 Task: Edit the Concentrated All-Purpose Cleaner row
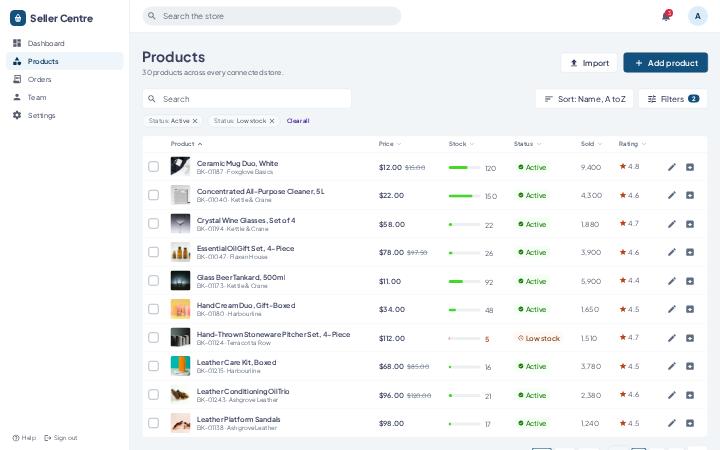pyautogui.click(x=671, y=195)
